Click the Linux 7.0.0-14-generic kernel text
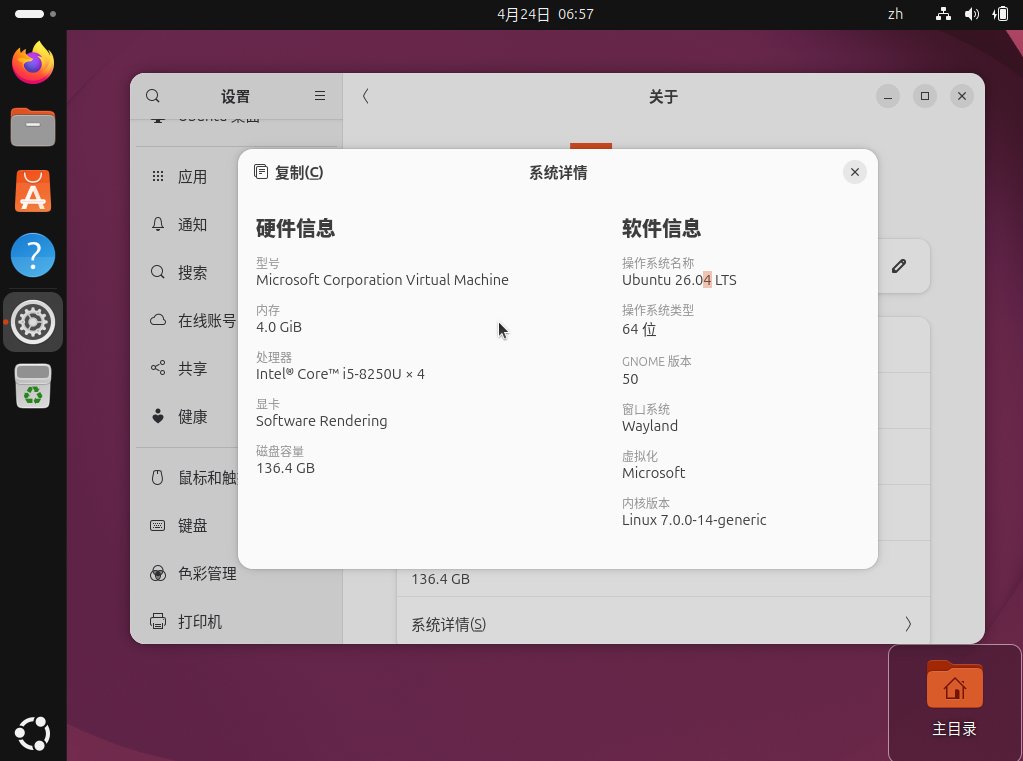 pos(694,520)
